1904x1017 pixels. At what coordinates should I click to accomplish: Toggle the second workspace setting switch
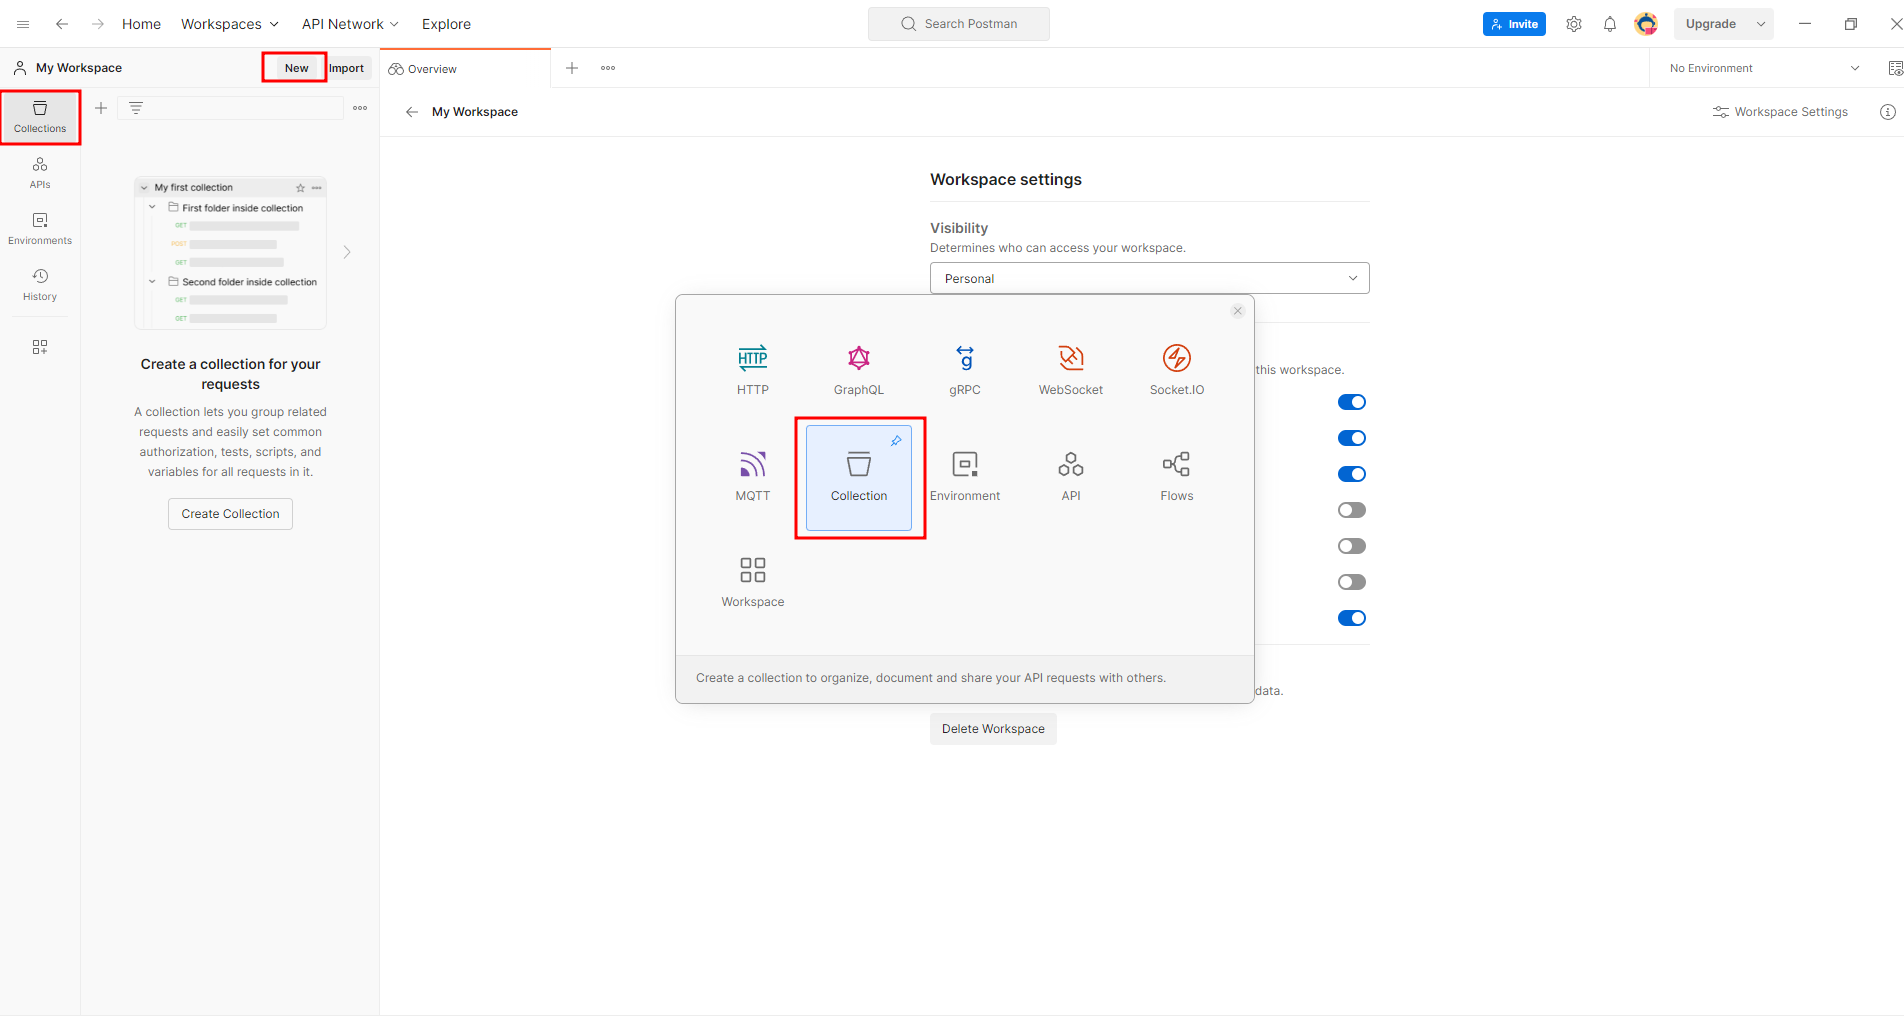pyautogui.click(x=1352, y=438)
